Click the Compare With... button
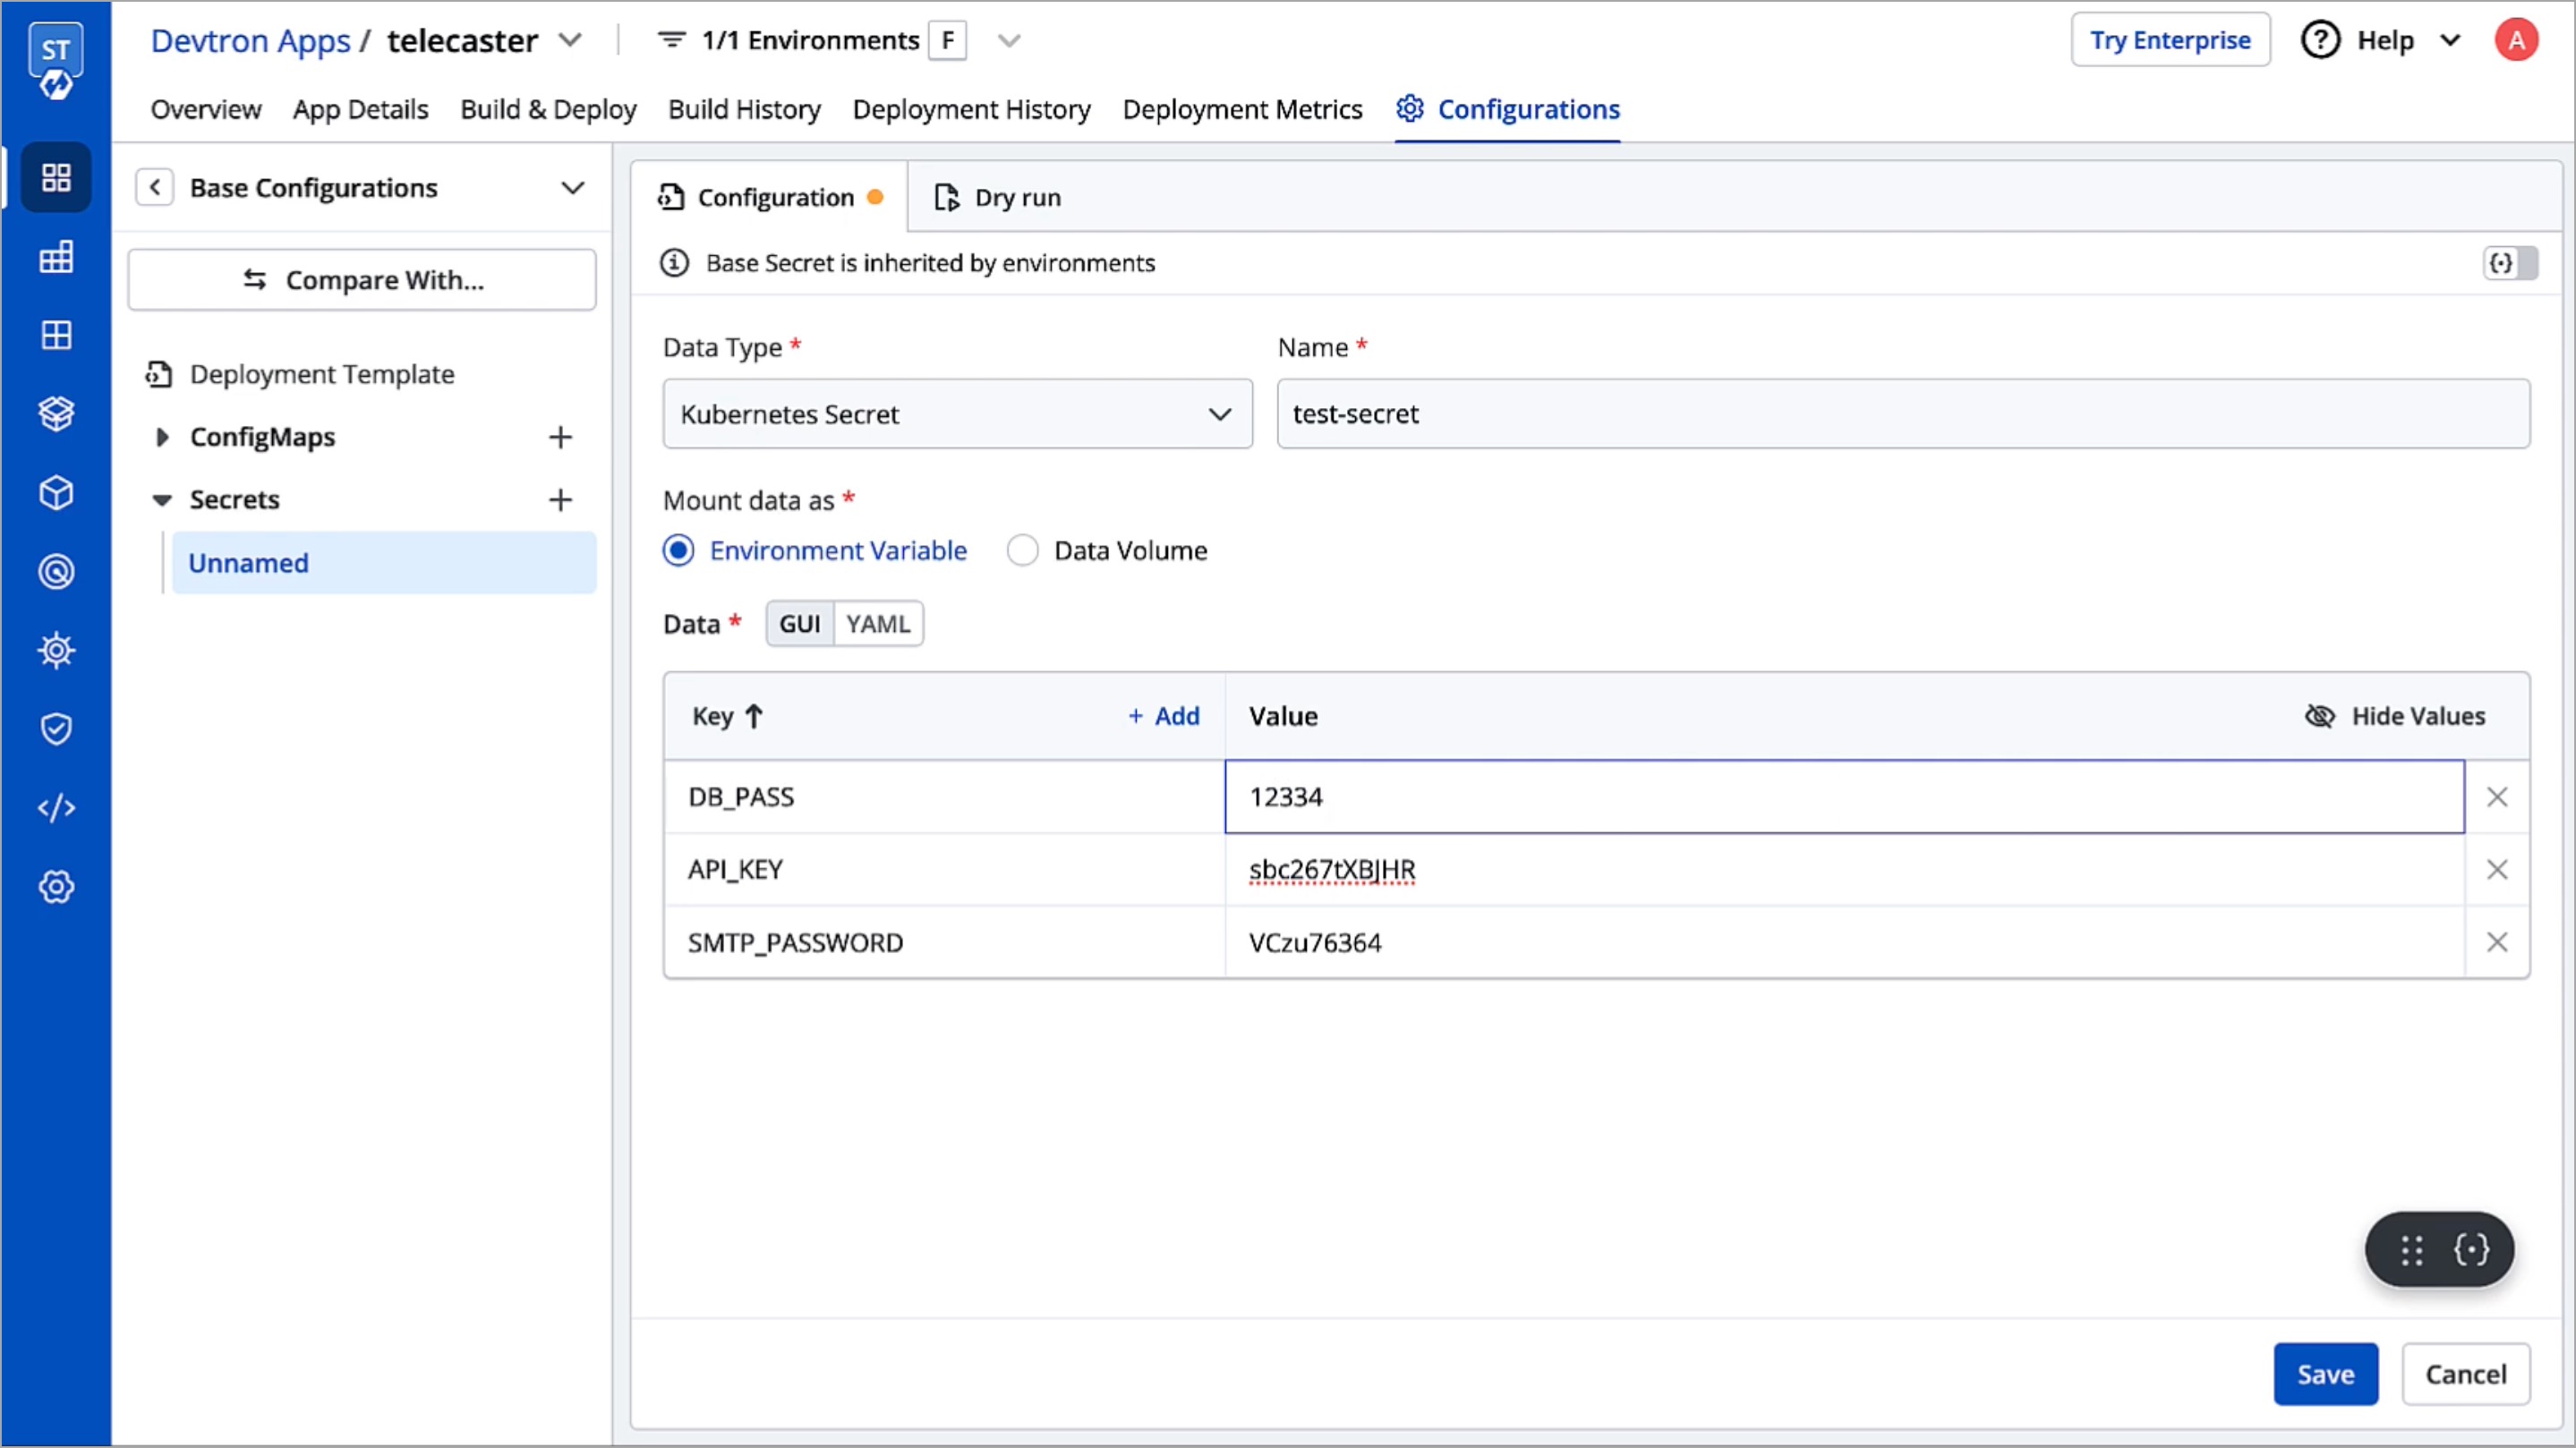 [362, 280]
